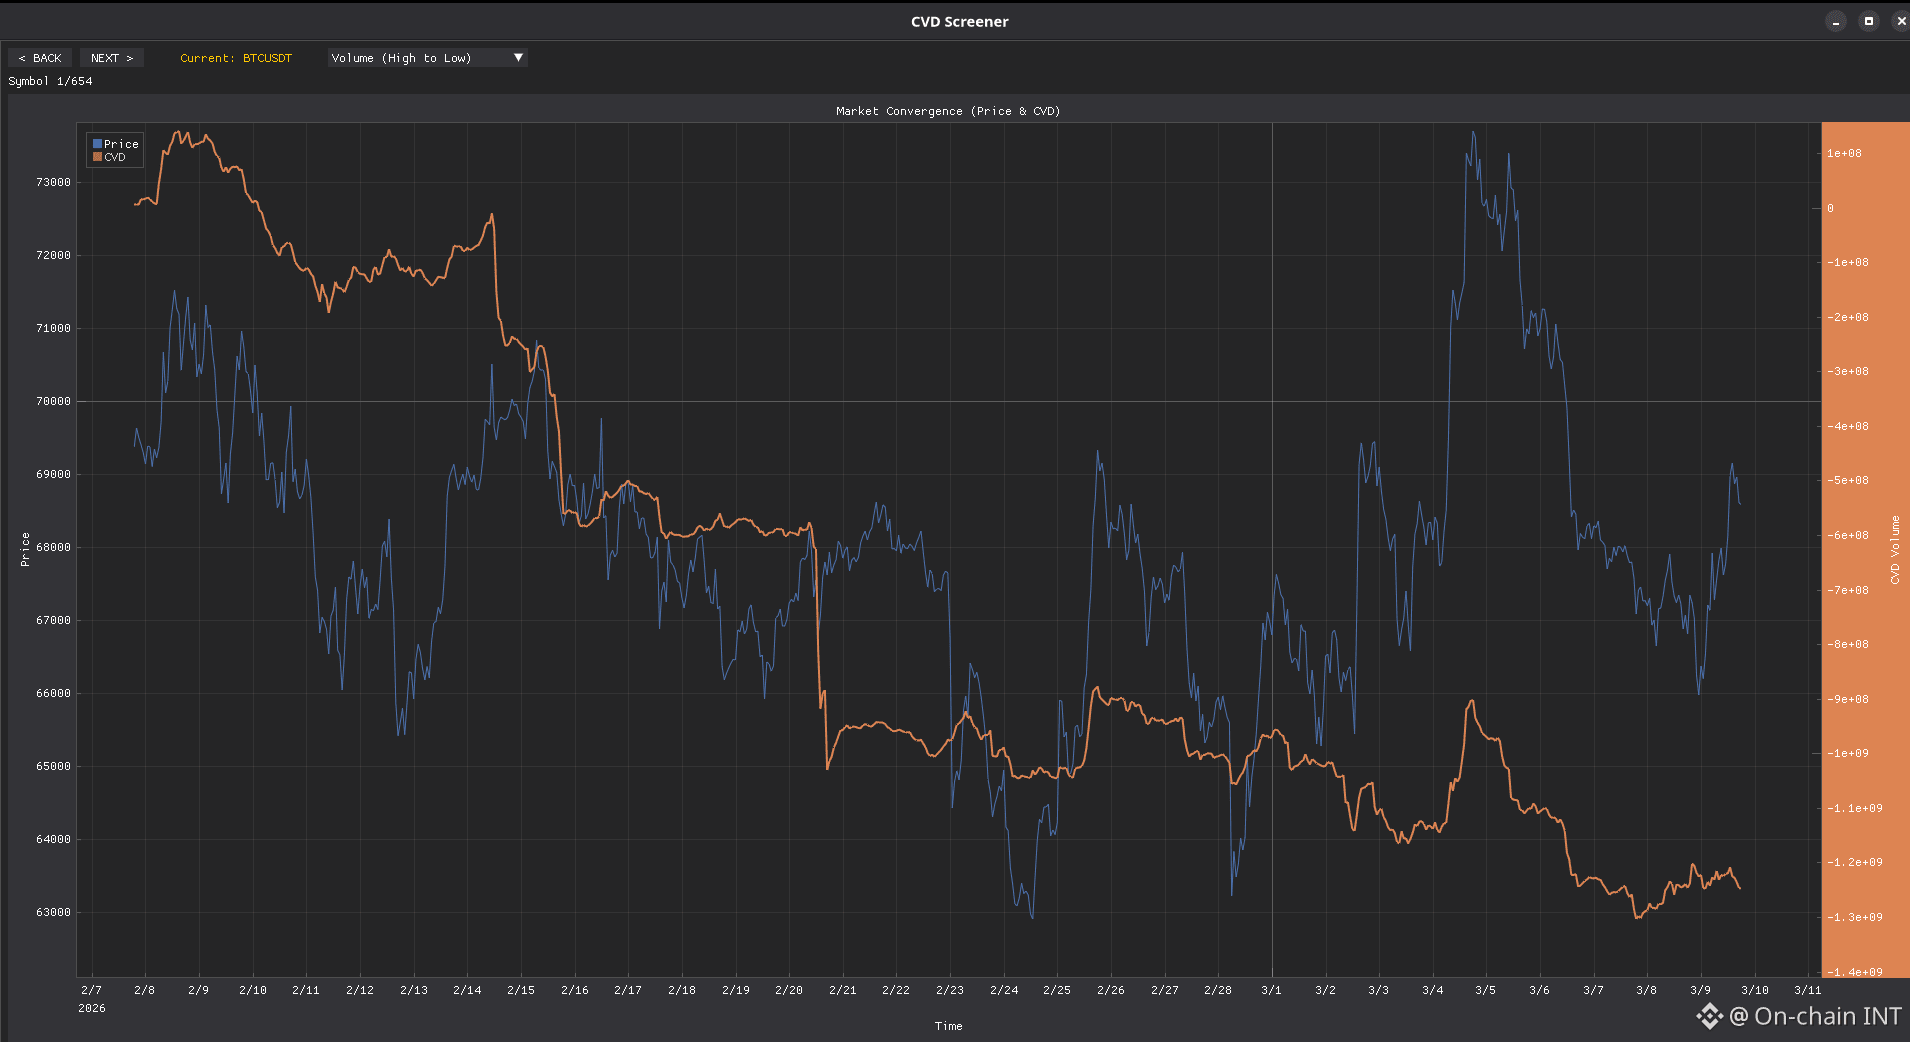Select the Current: BTCUSDT label

pos(236,58)
